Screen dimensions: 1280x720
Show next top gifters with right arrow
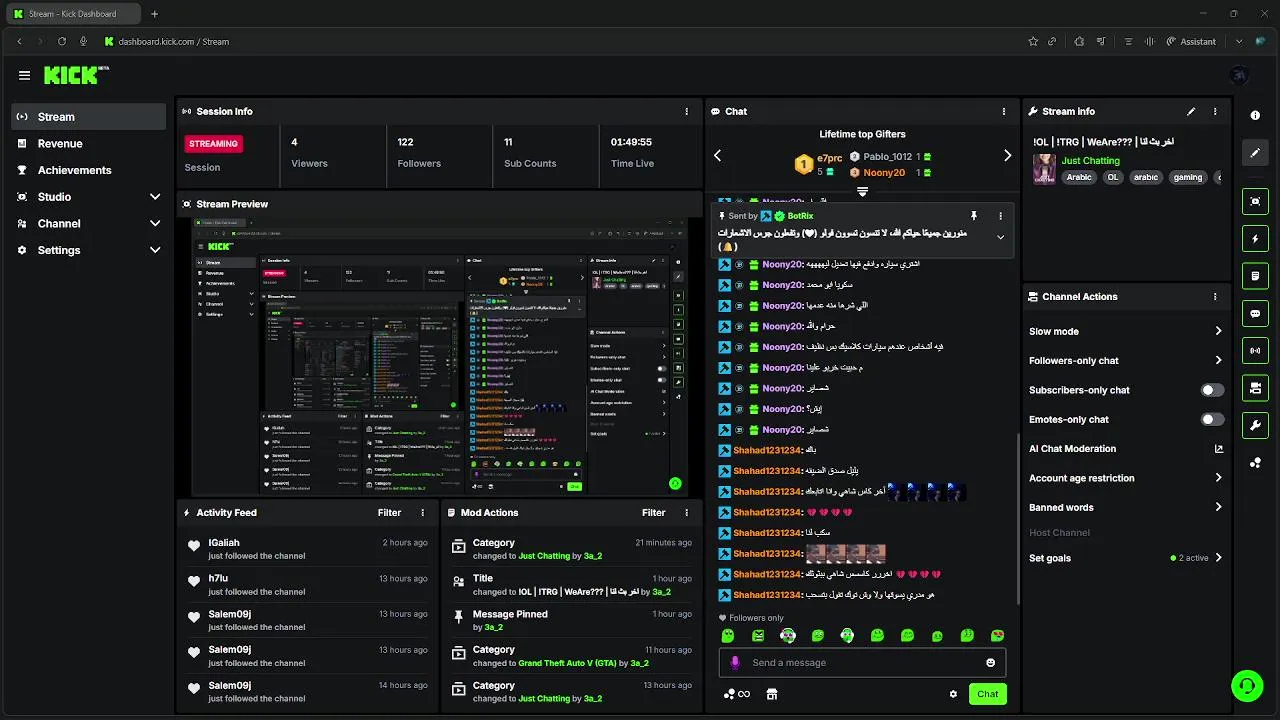pyautogui.click(x=1007, y=156)
